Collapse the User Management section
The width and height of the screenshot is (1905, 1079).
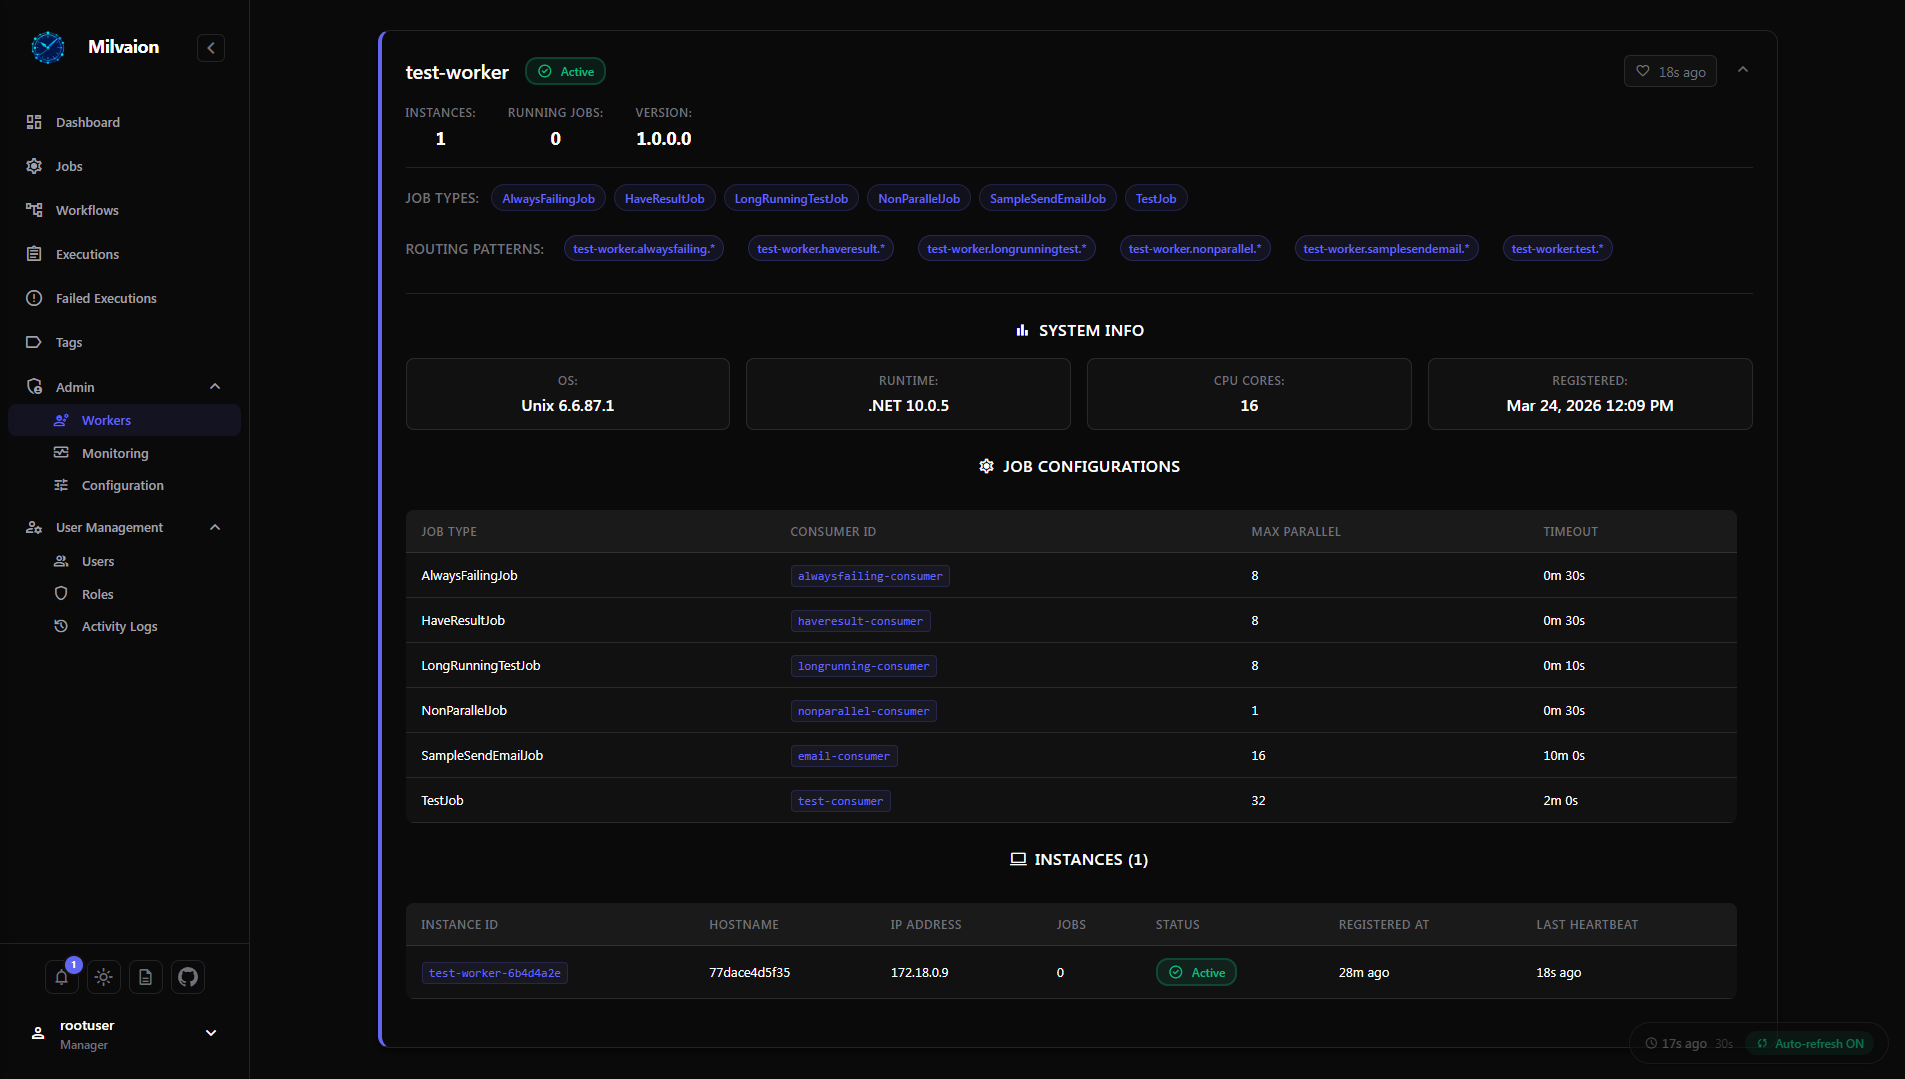point(215,527)
